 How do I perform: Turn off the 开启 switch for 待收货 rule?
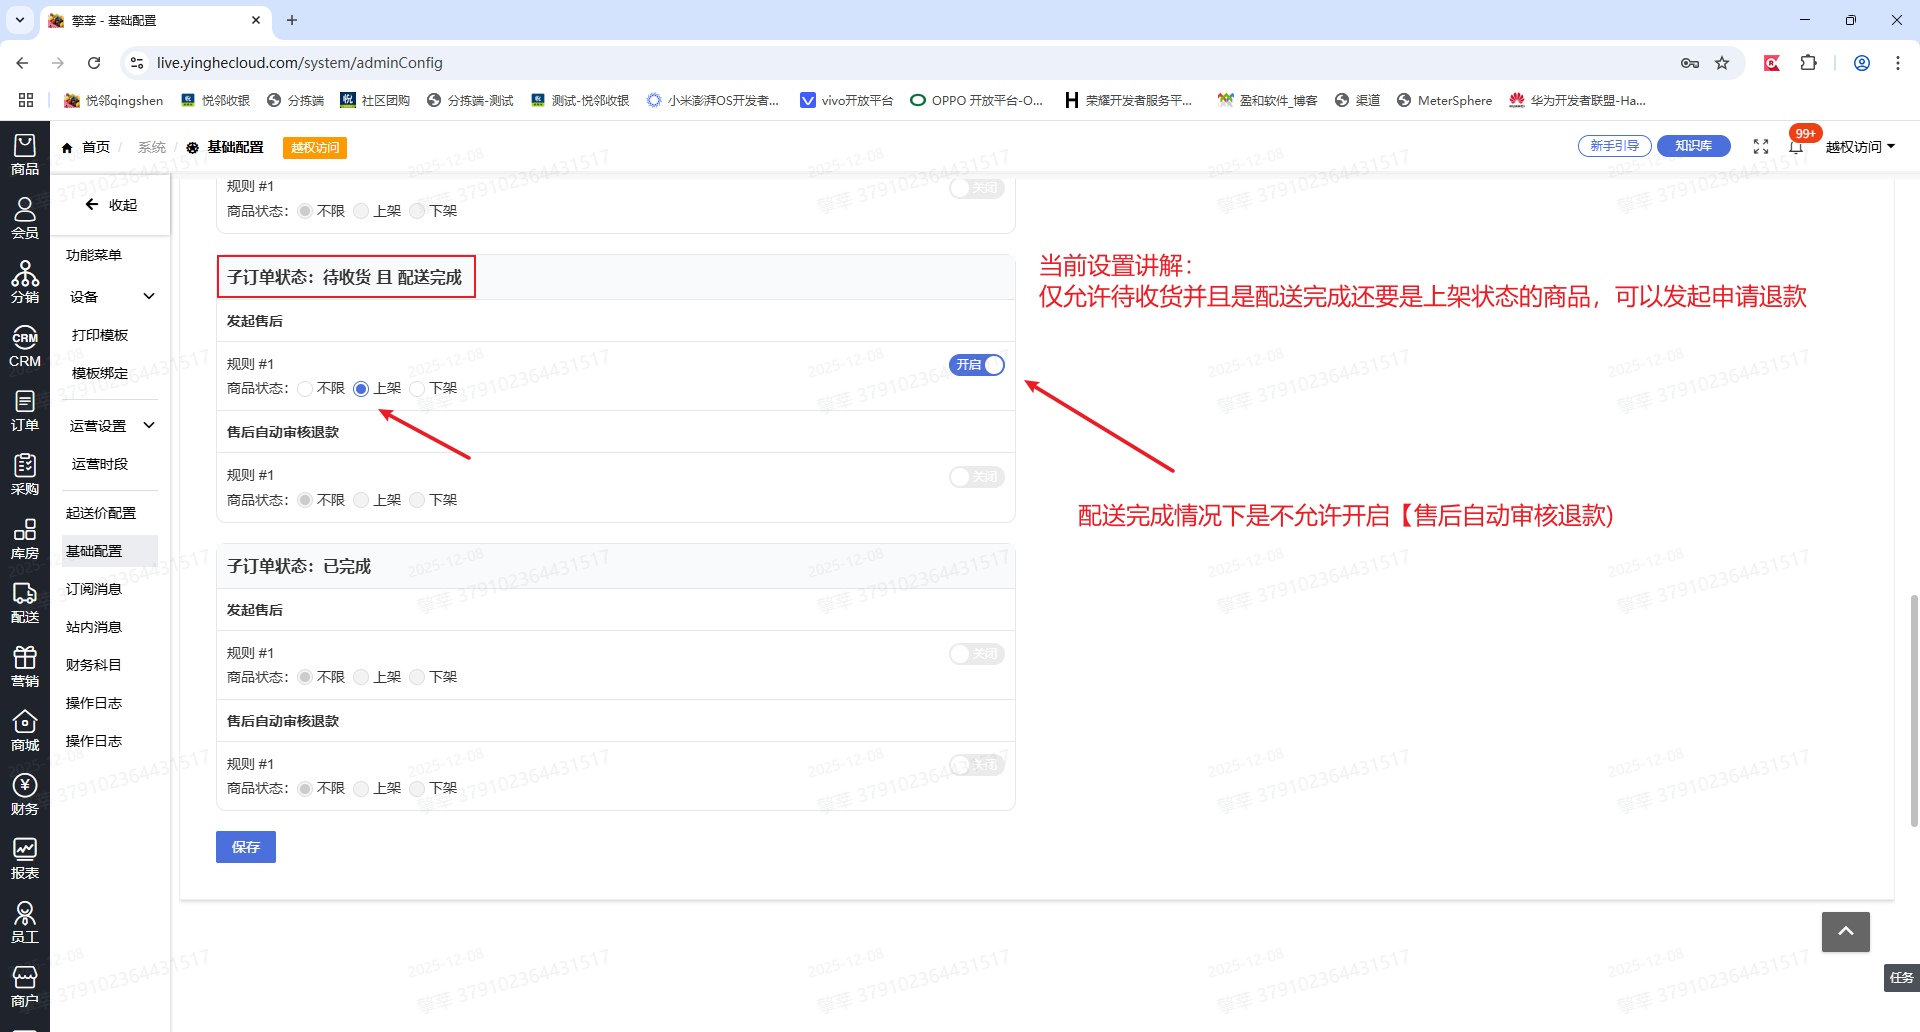977,365
